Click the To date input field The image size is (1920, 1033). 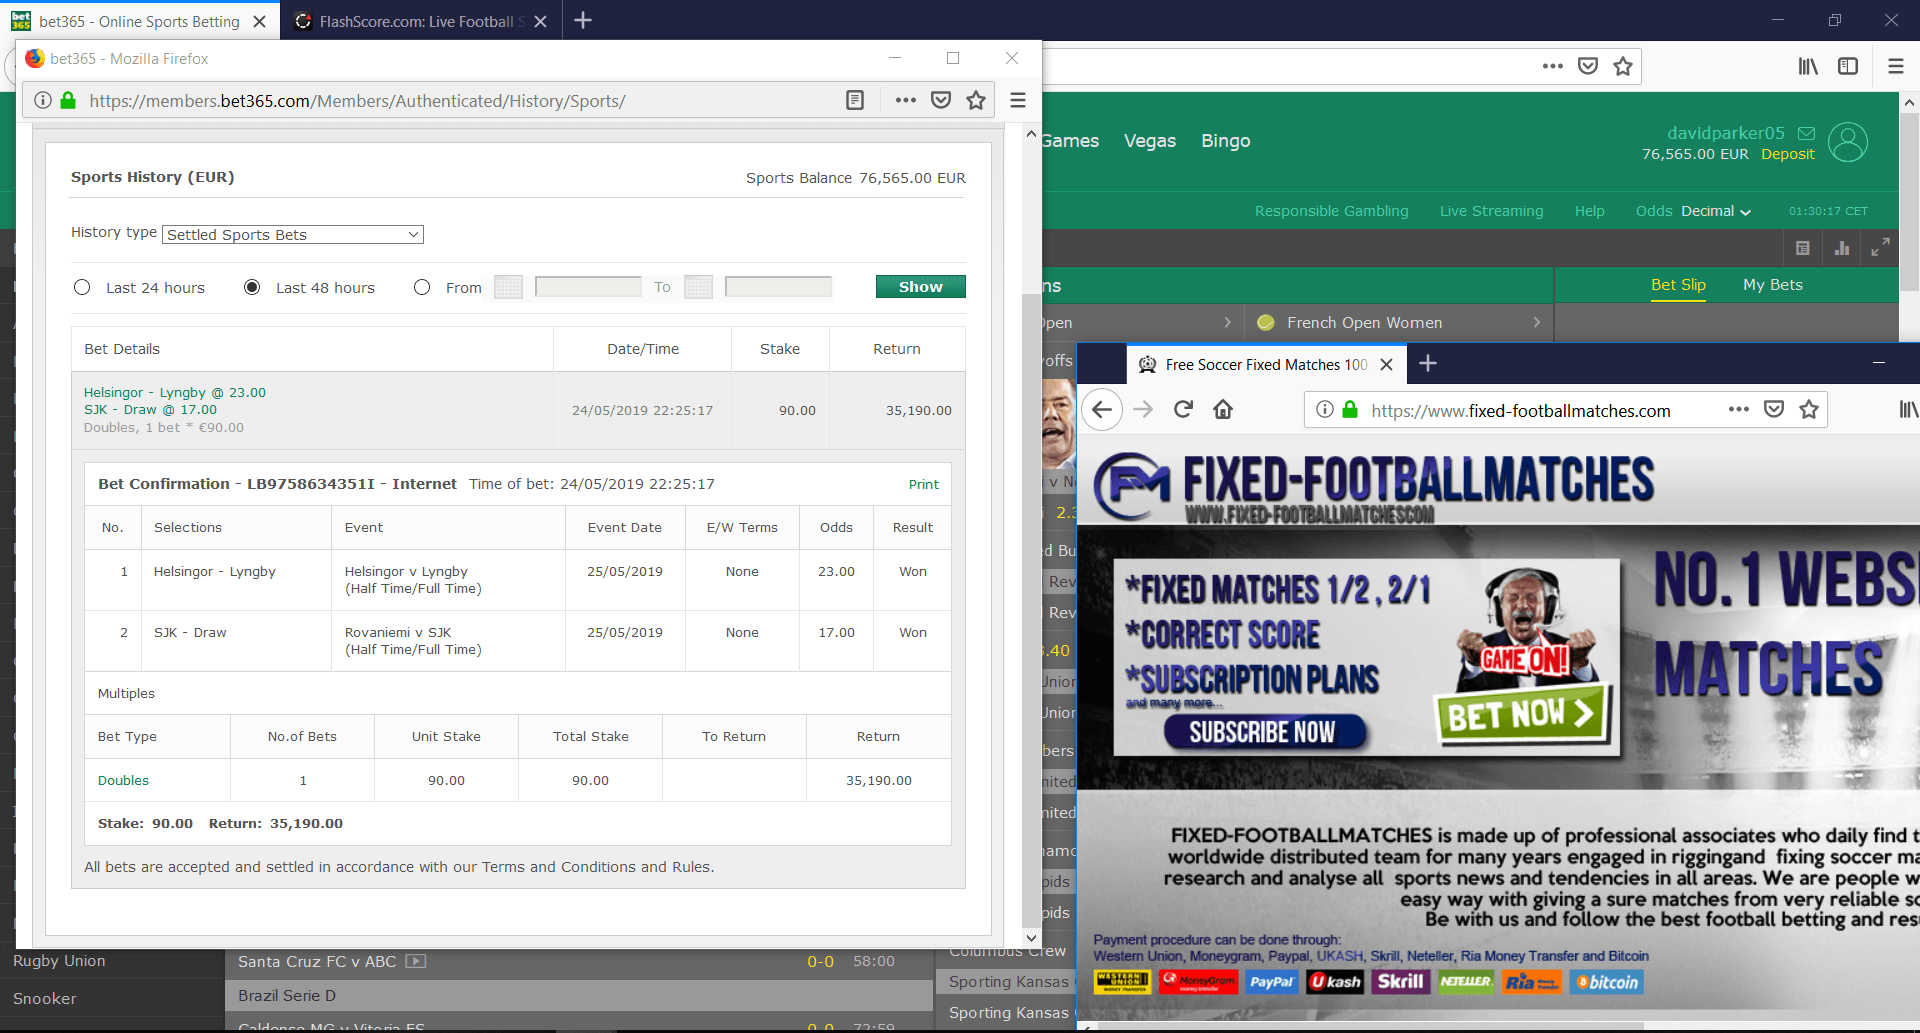778,287
